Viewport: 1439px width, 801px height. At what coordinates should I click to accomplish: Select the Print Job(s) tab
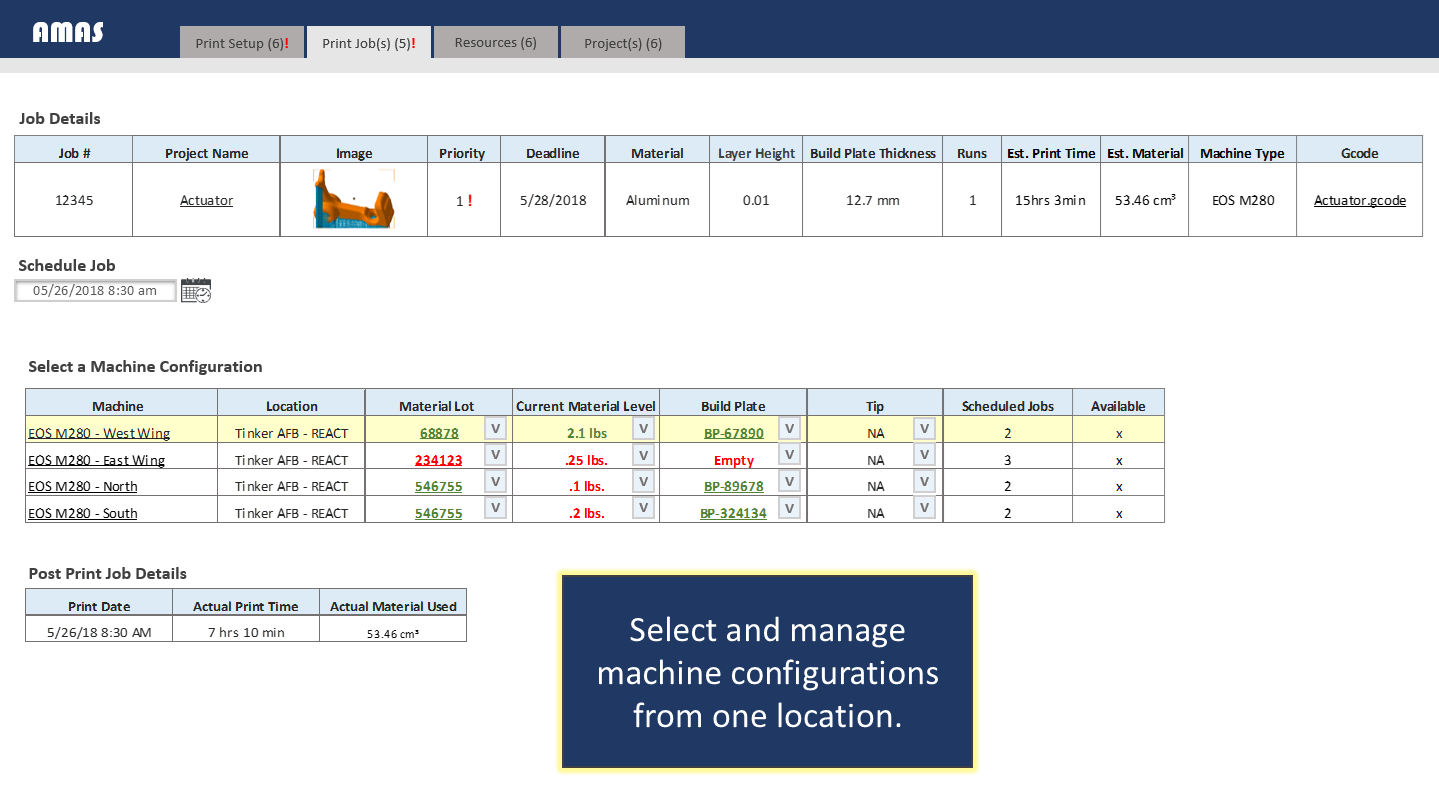pyautogui.click(x=368, y=43)
